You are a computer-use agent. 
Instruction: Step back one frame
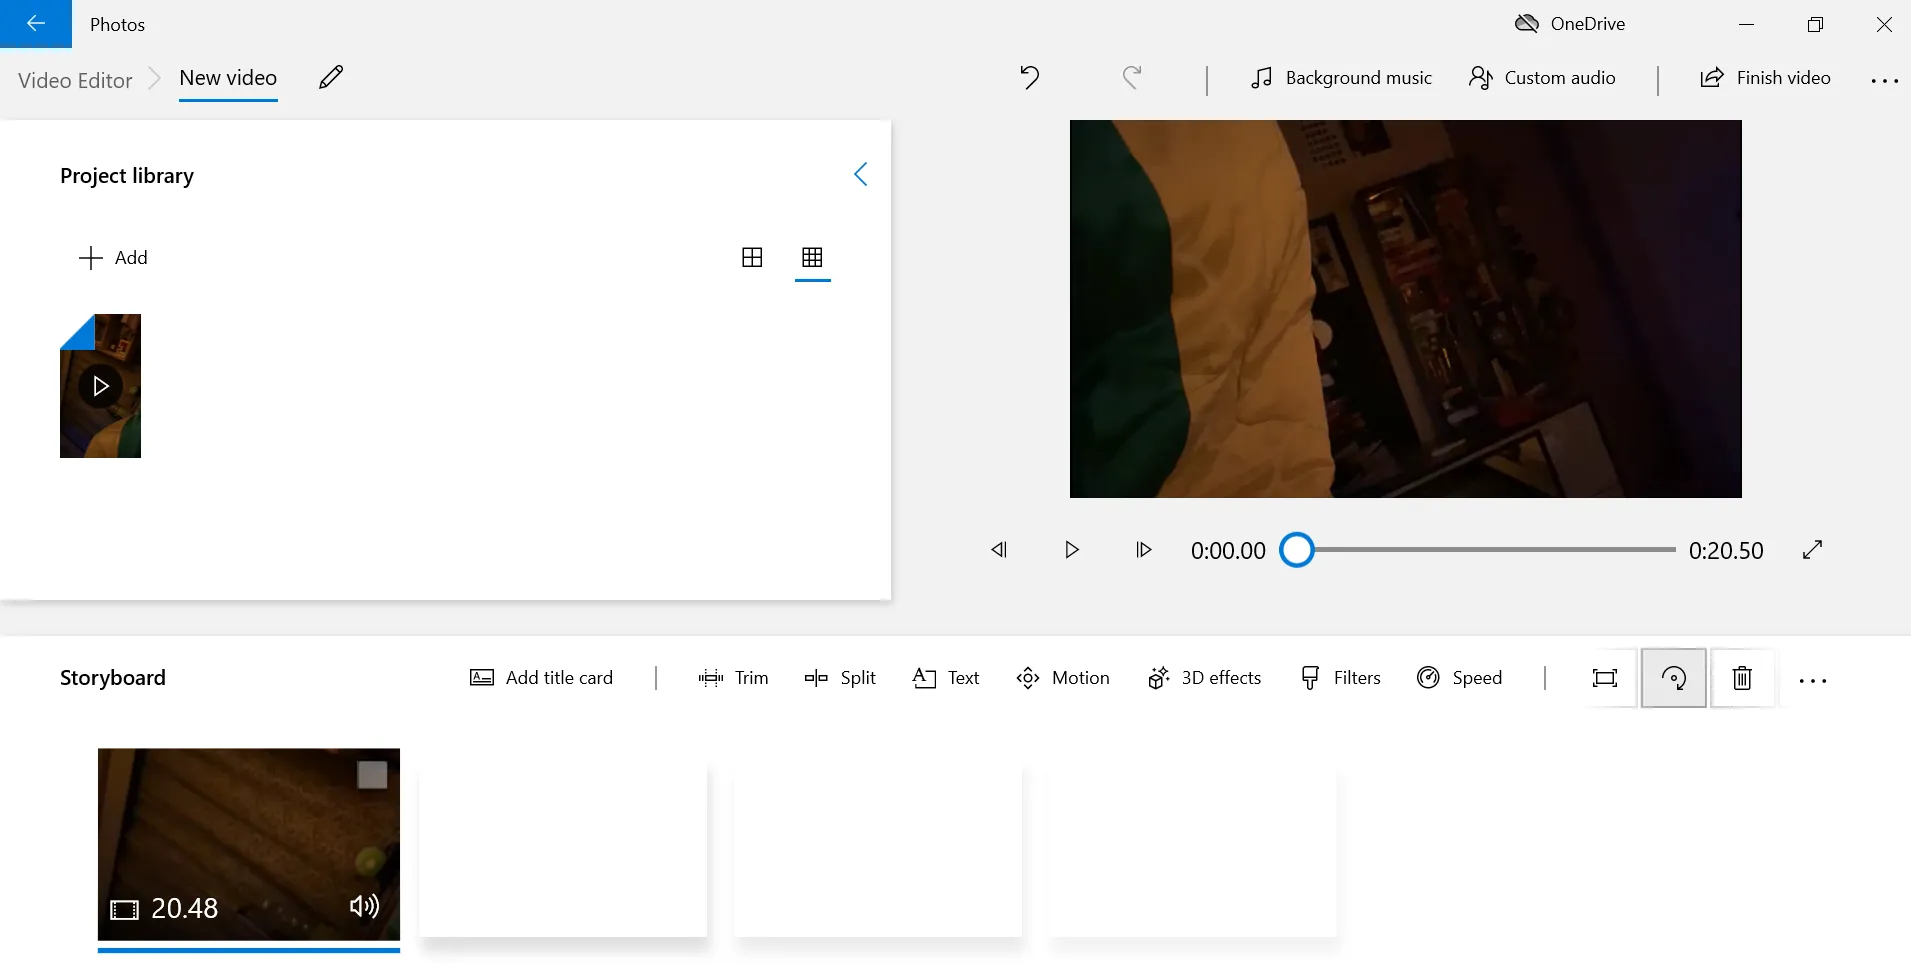pos(999,550)
